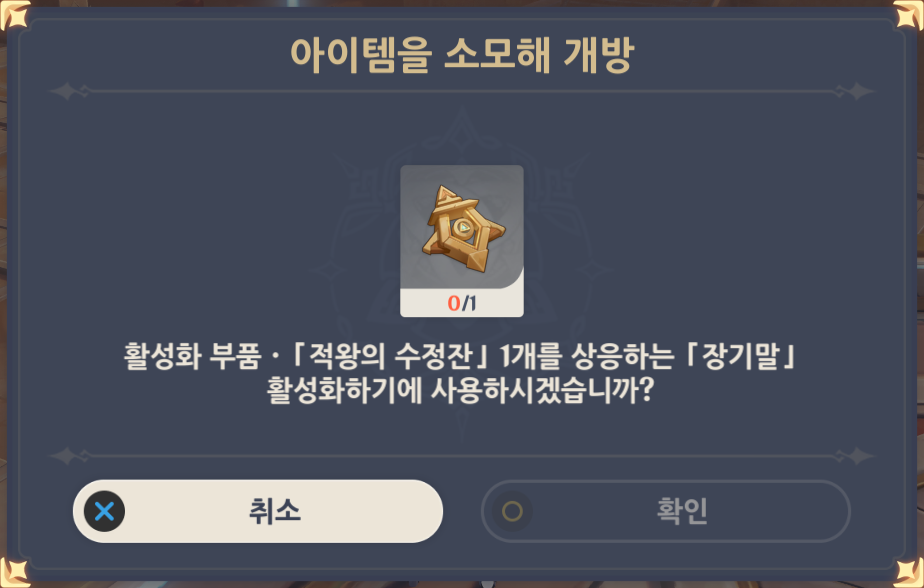Cancel the dialog with the 취소 button

pyautogui.click(x=258, y=511)
